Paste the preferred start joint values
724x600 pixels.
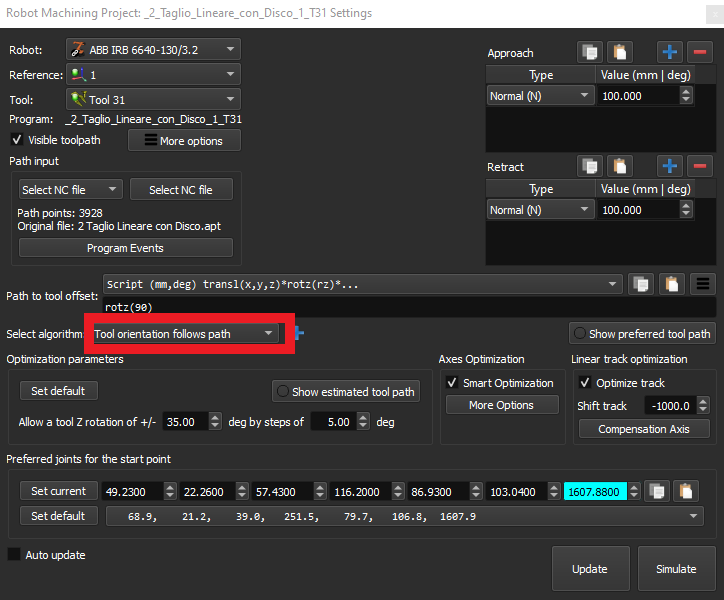[x=685, y=491]
